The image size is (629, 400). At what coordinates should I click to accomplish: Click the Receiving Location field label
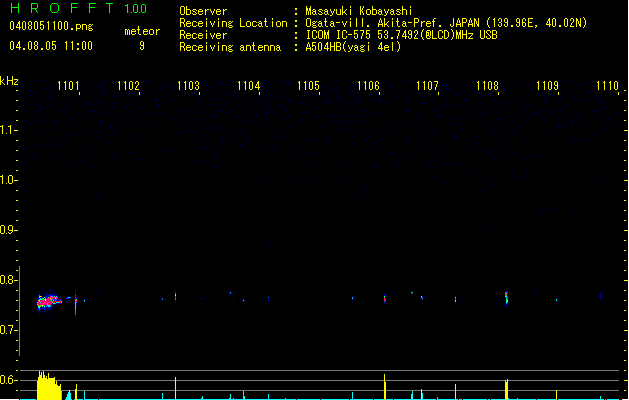[x=233, y=23]
